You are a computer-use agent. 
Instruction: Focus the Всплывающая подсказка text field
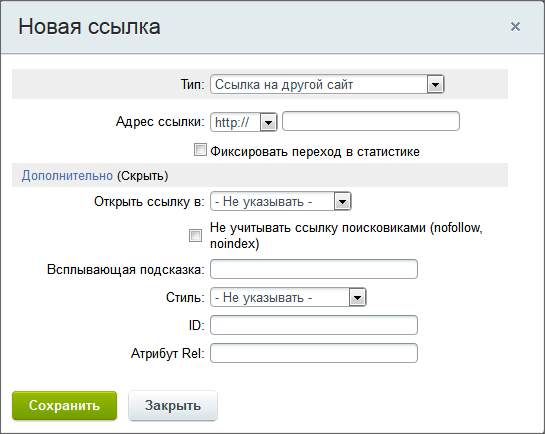click(314, 269)
